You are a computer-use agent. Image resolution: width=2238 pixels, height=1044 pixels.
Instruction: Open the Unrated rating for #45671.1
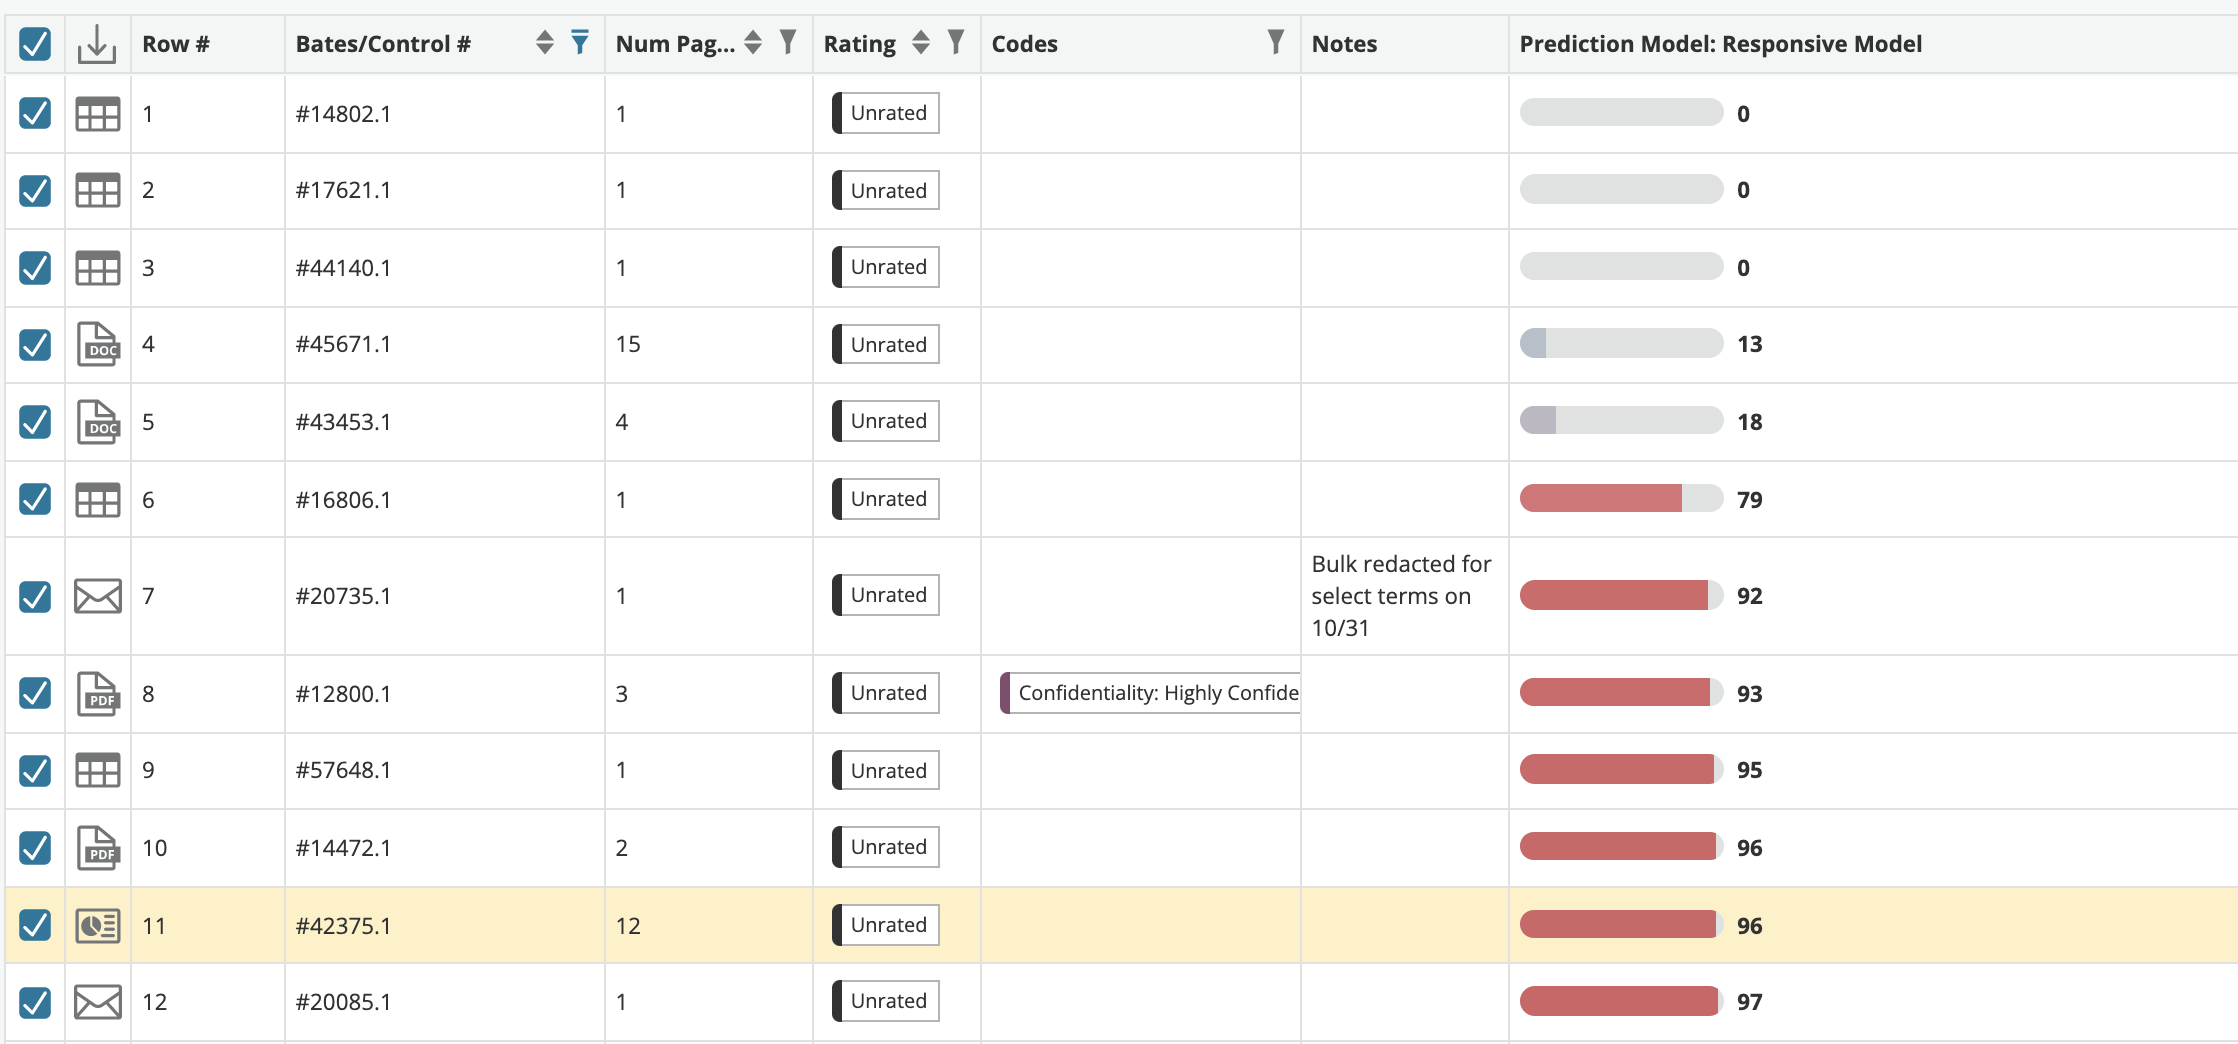[x=886, y=344]
